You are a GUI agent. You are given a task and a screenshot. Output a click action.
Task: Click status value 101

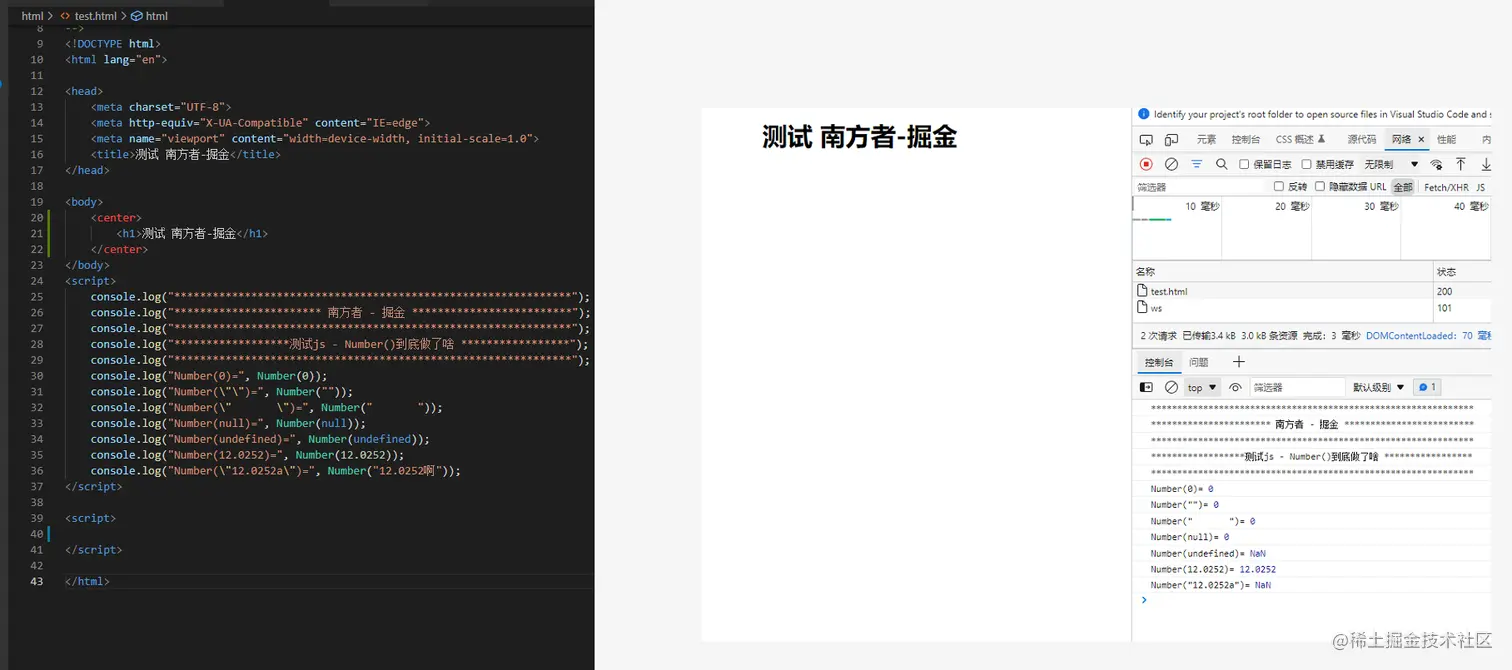[x=1445, y=308]
